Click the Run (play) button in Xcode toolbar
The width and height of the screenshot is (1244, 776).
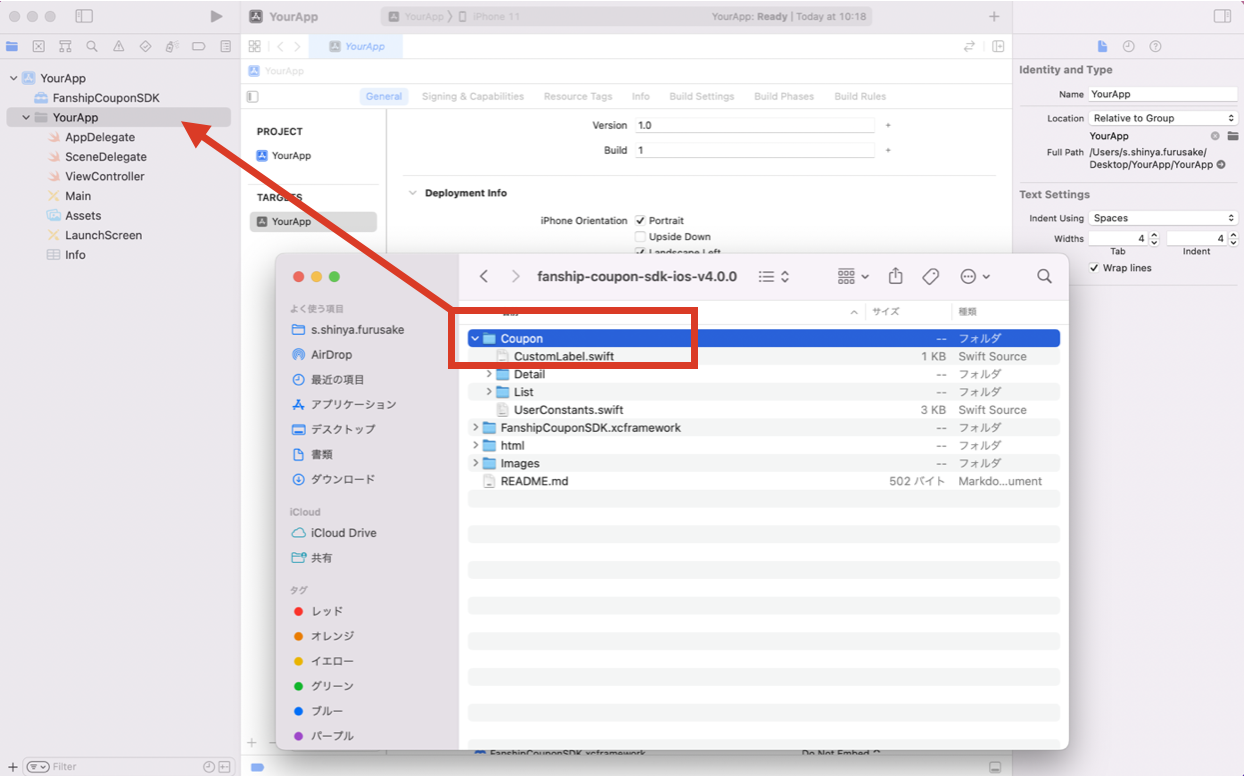[x=216, y=17]
